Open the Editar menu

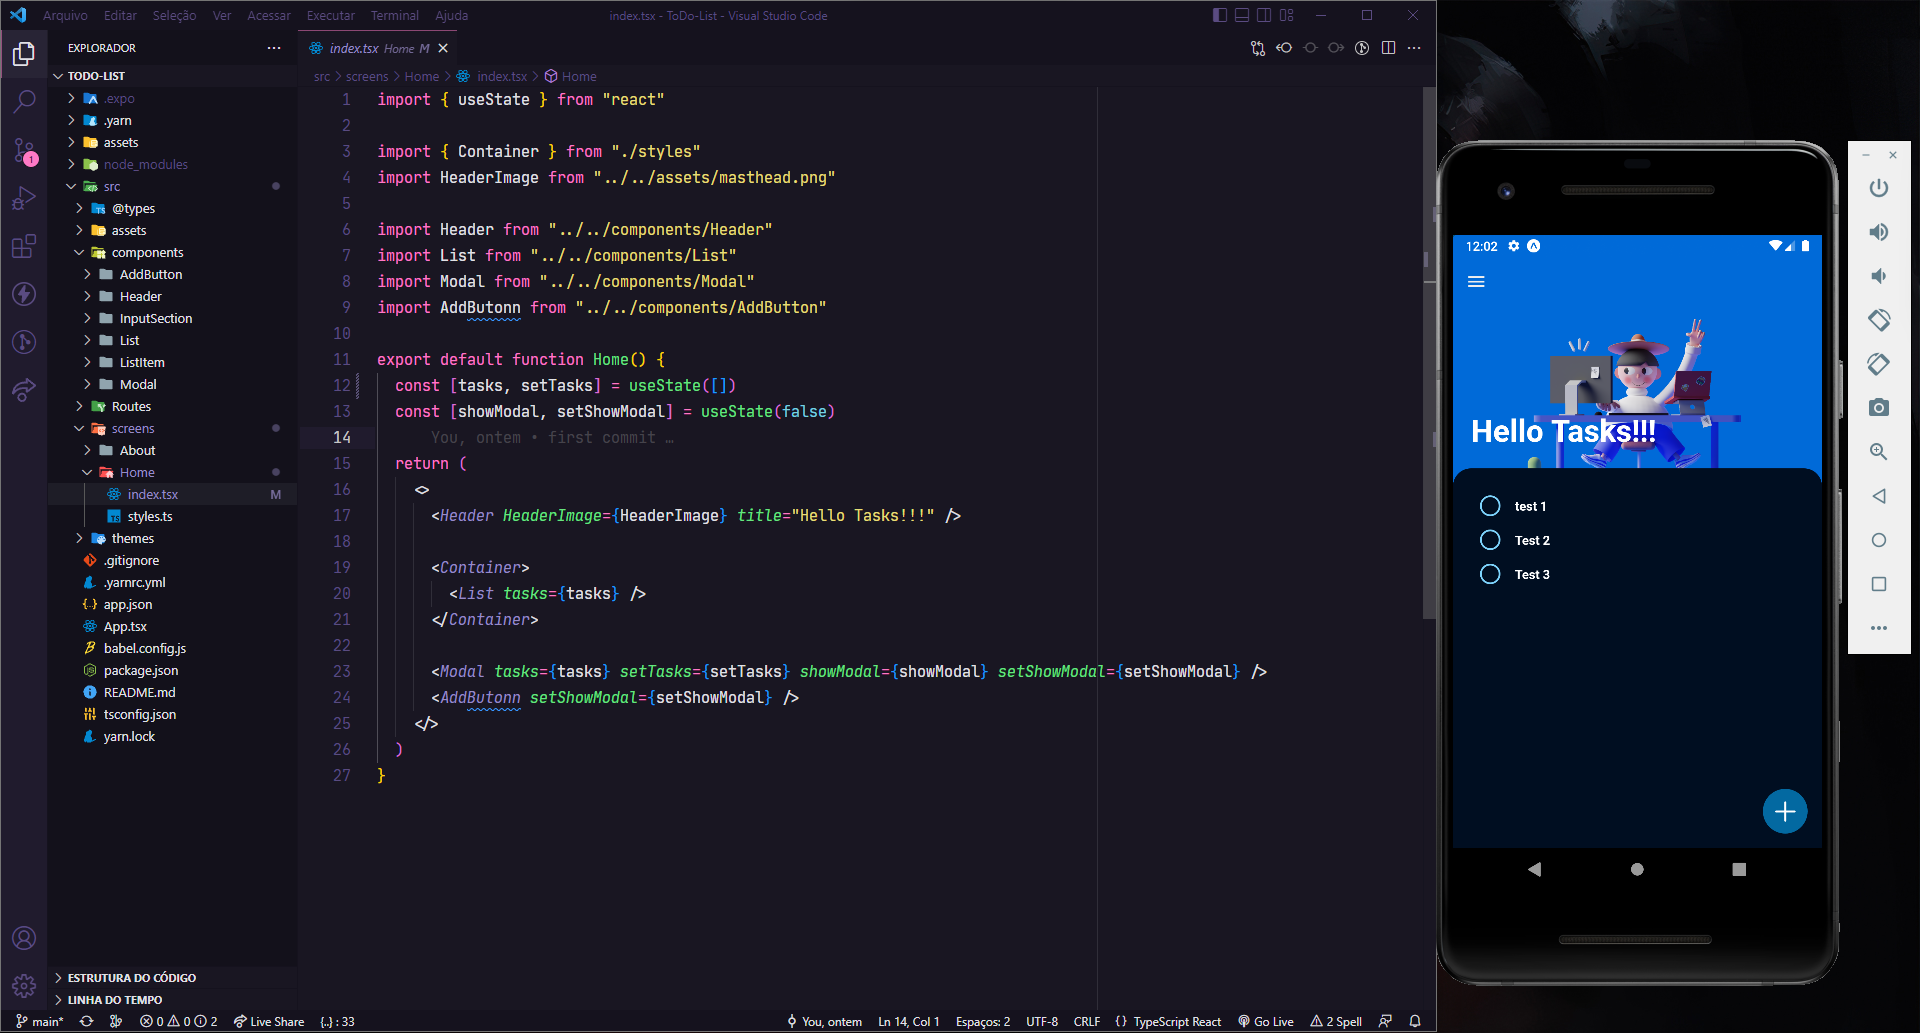(x=120, y=15)
